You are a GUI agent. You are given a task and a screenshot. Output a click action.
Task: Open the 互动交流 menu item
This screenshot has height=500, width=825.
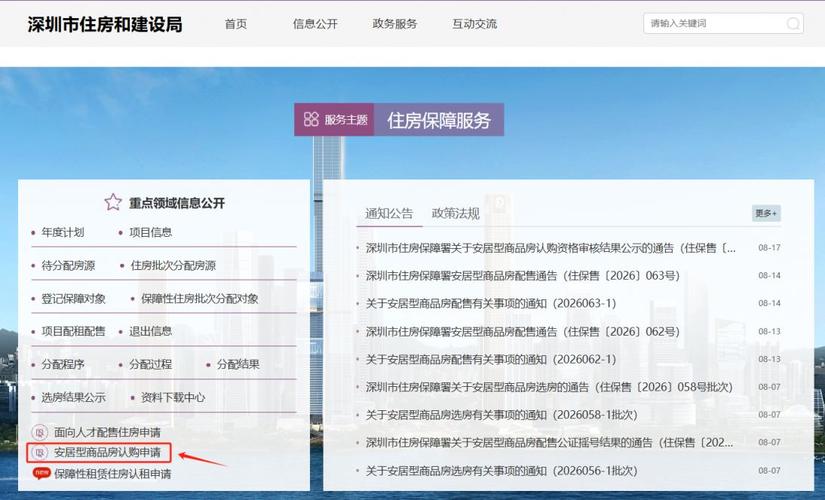[475, 24]
